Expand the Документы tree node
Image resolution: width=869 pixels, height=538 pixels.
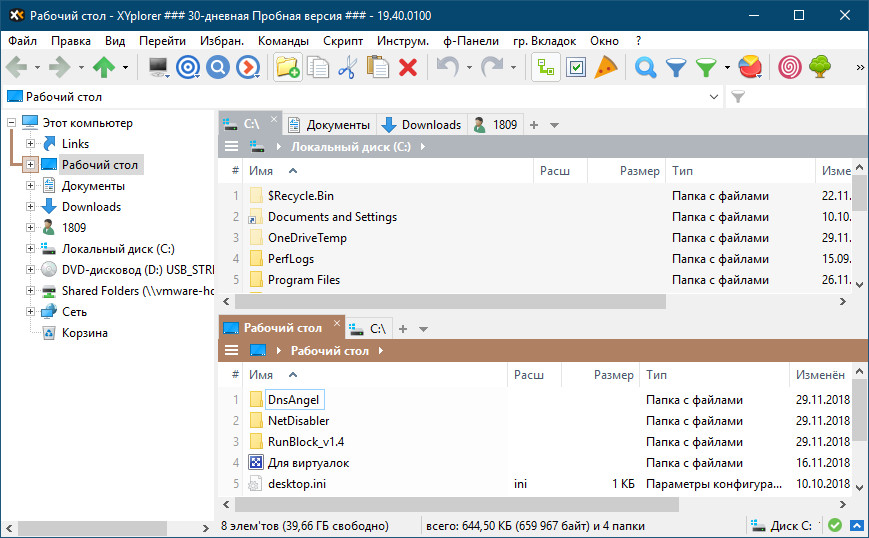point(30,186)
